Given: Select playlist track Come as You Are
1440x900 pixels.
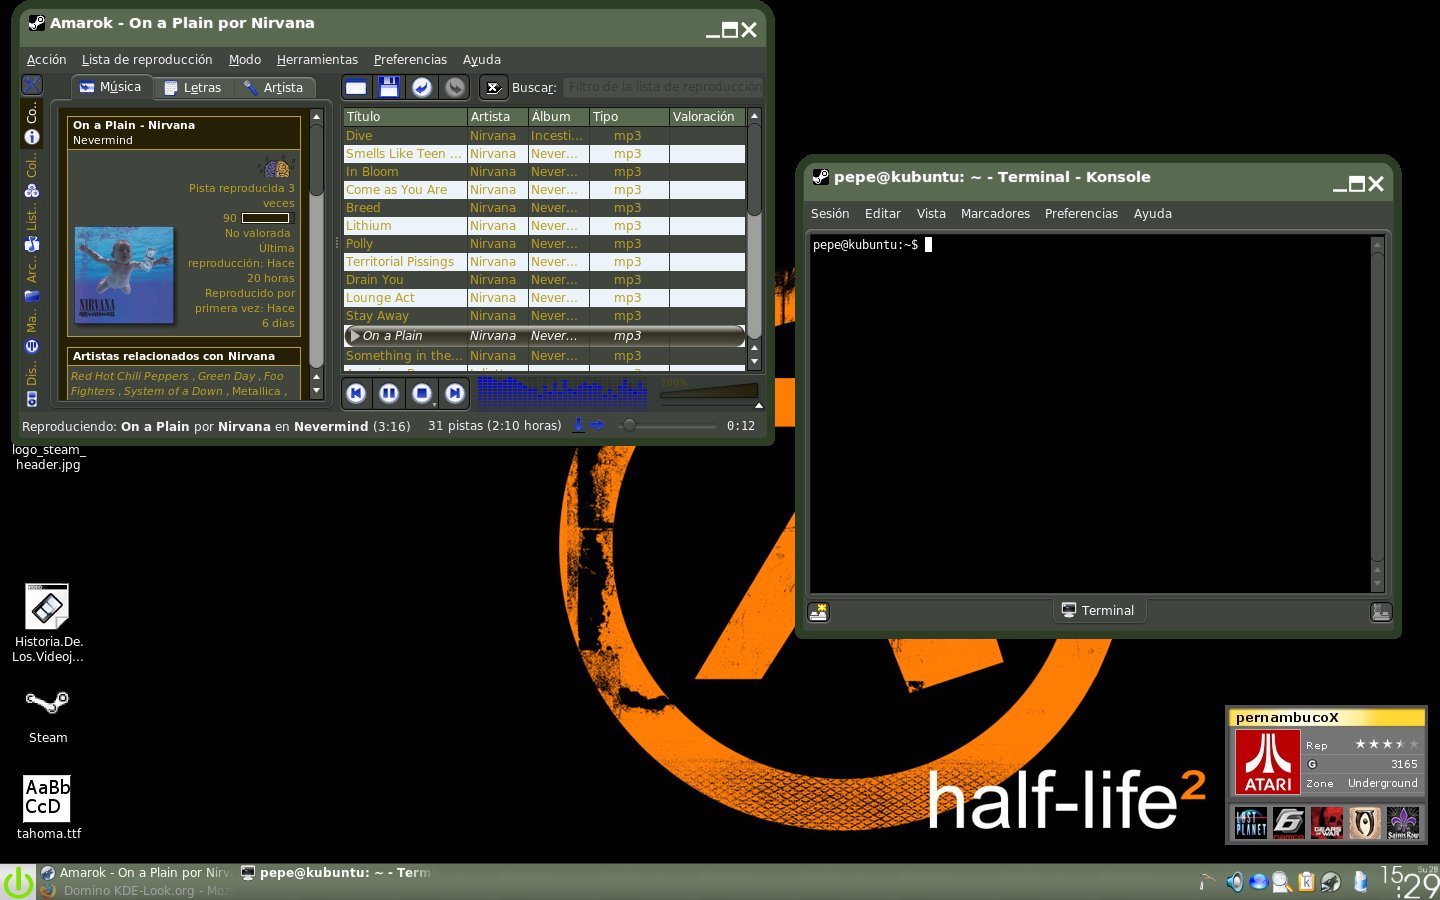Looking at the screenshot, I should pyautogui.click(x=544, y=190).
